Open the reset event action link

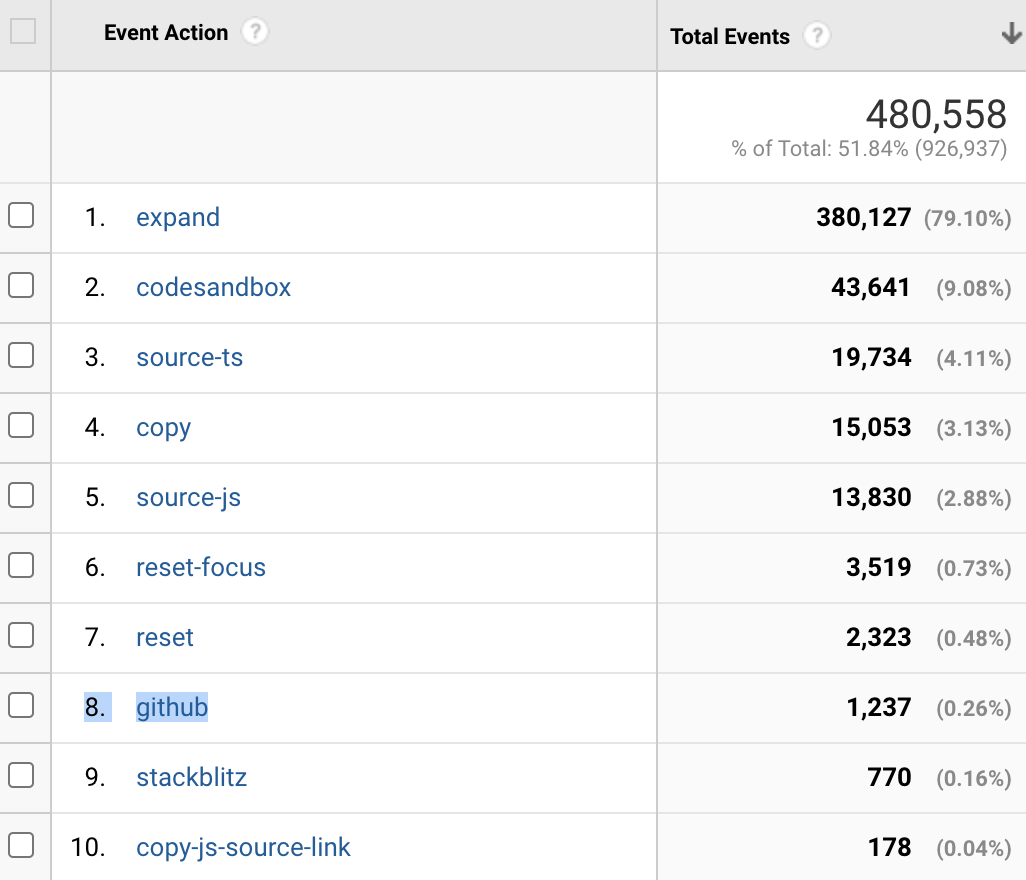tap(165, 638)
